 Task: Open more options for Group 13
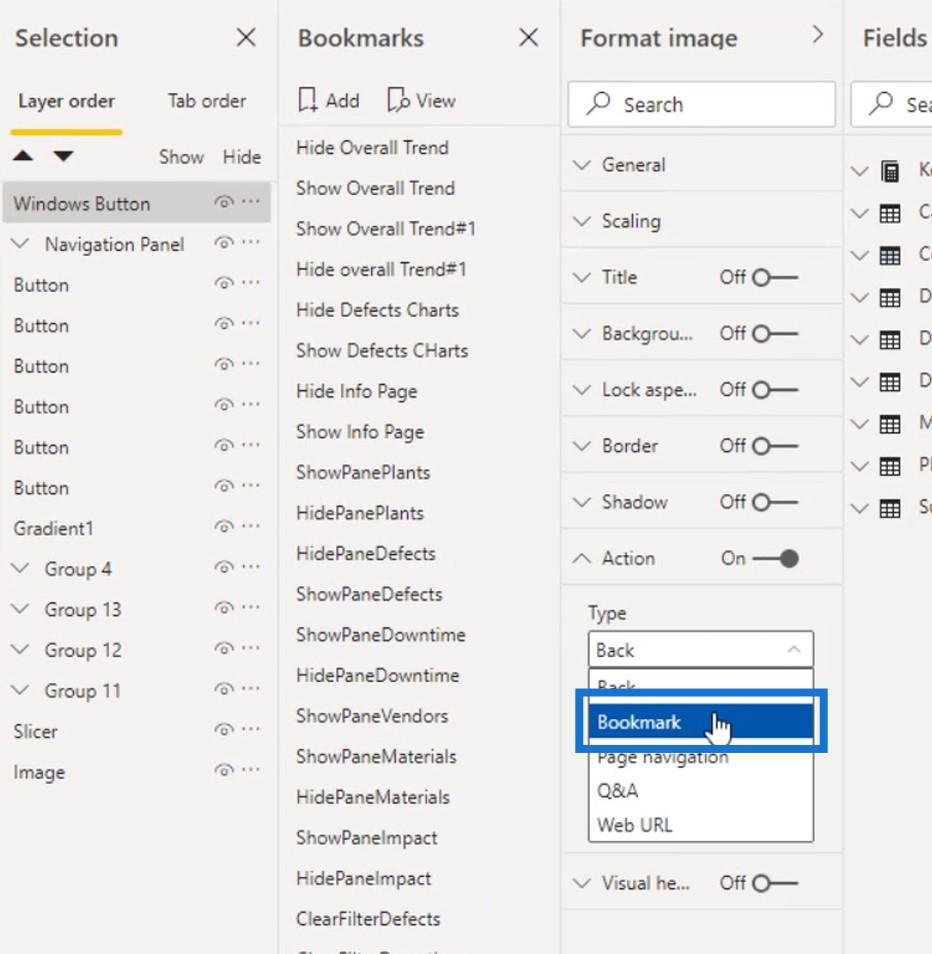[x=251, y=608]
